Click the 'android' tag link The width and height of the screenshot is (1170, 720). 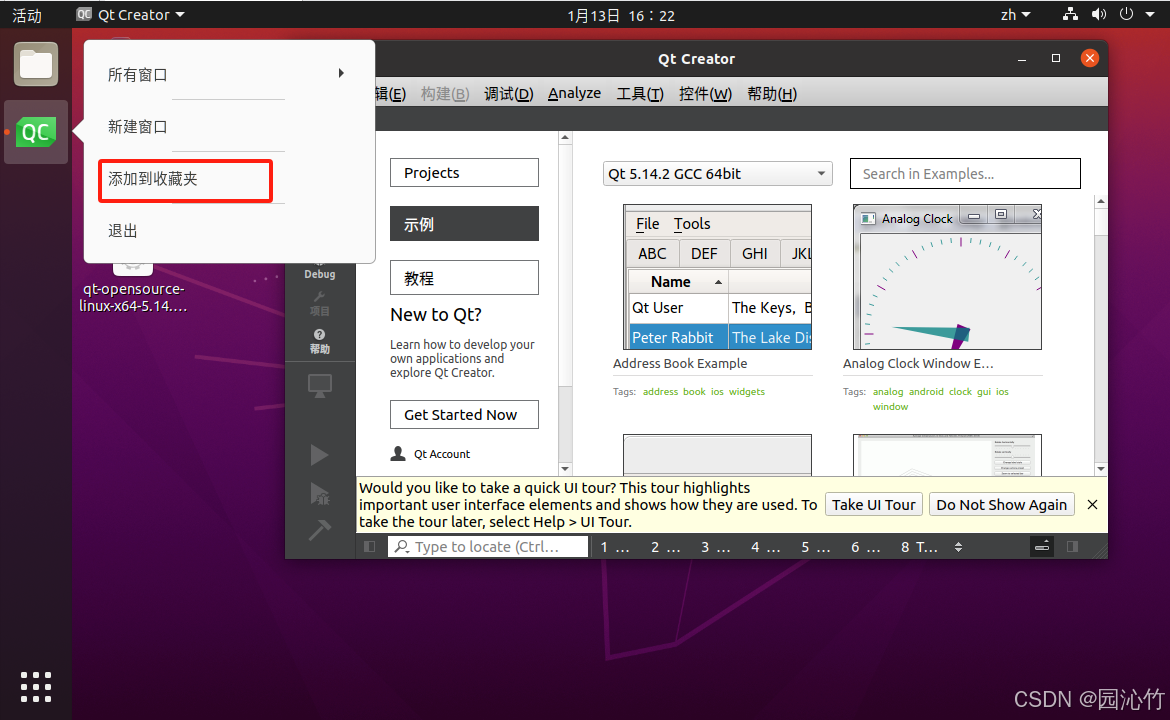[x=926, y=392]
